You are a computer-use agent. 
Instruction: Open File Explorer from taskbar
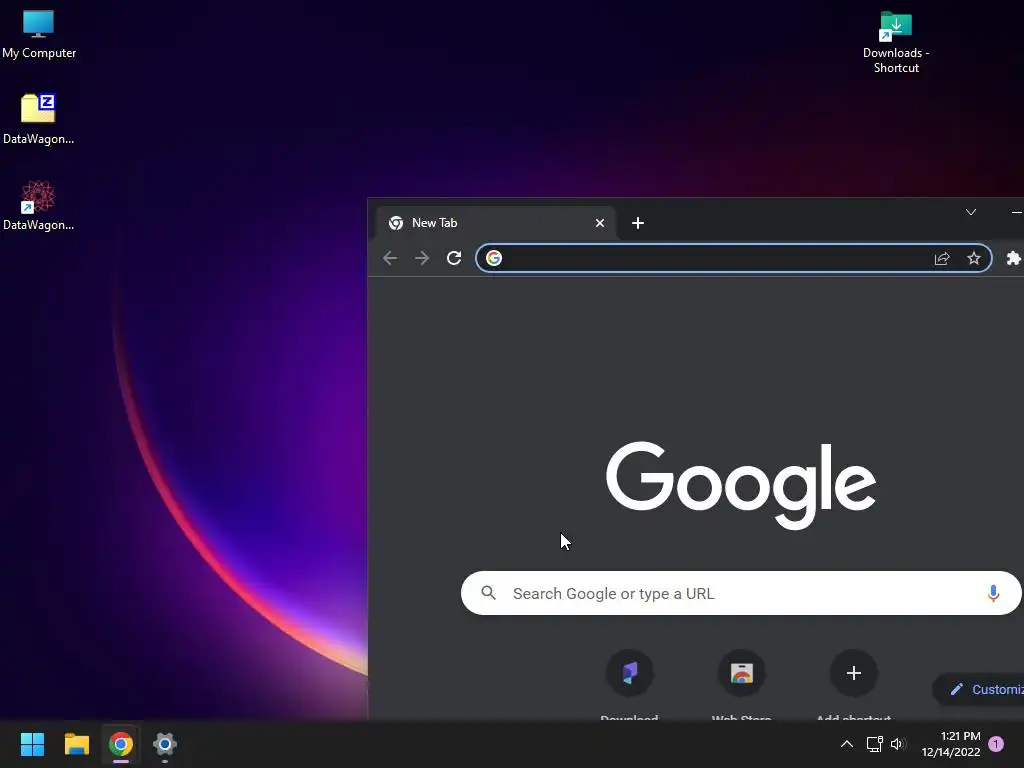click(76, 744)
